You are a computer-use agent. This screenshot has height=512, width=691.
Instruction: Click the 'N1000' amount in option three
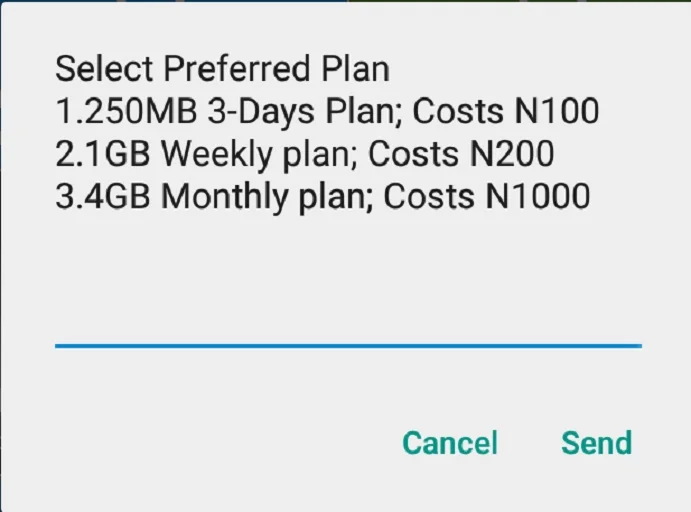(538, 197)
